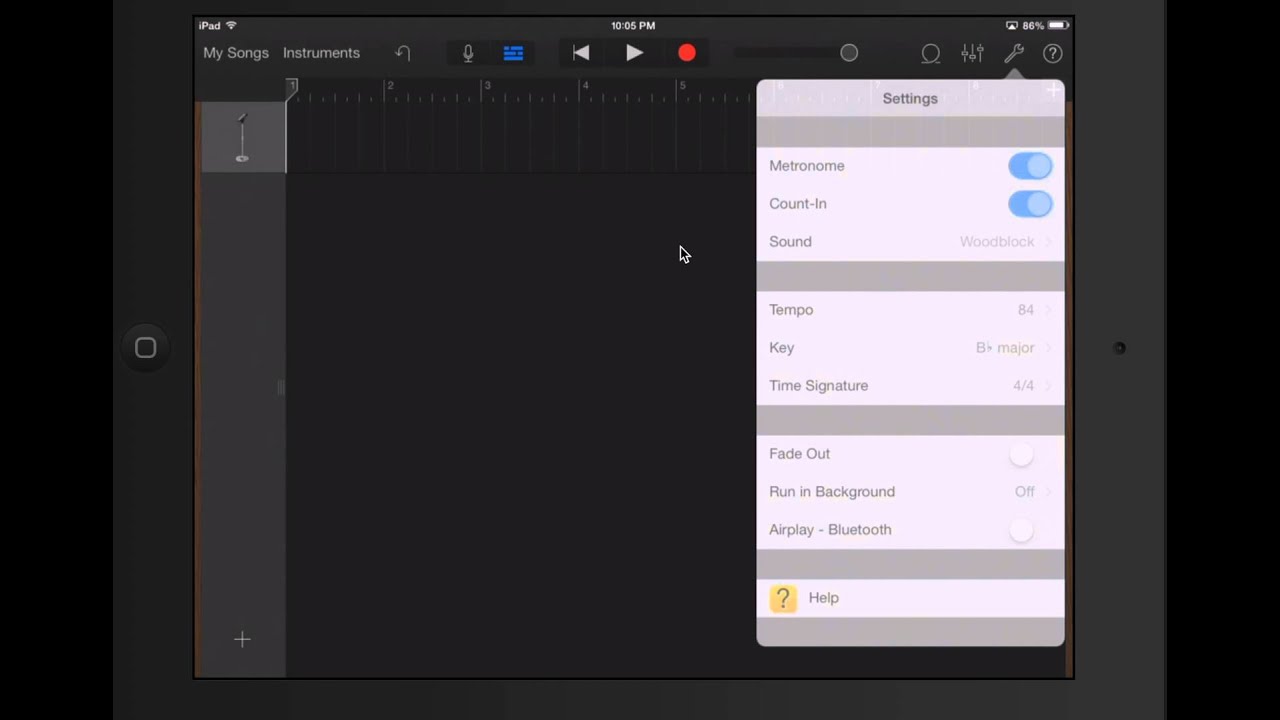The image size is (1280, 720).
Task: Click bar 5 on the timeline ruler
Action: coord(682,86)
